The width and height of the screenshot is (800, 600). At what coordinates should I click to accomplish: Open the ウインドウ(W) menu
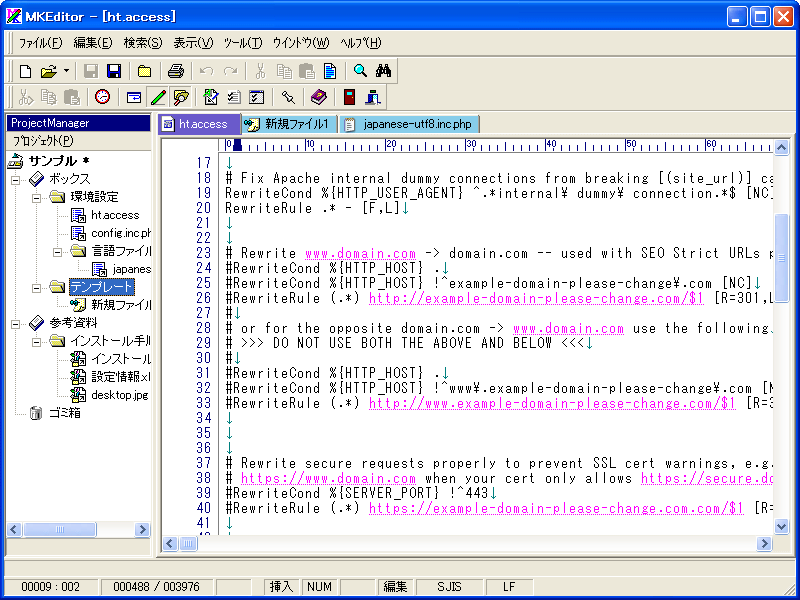click(301, 43)
